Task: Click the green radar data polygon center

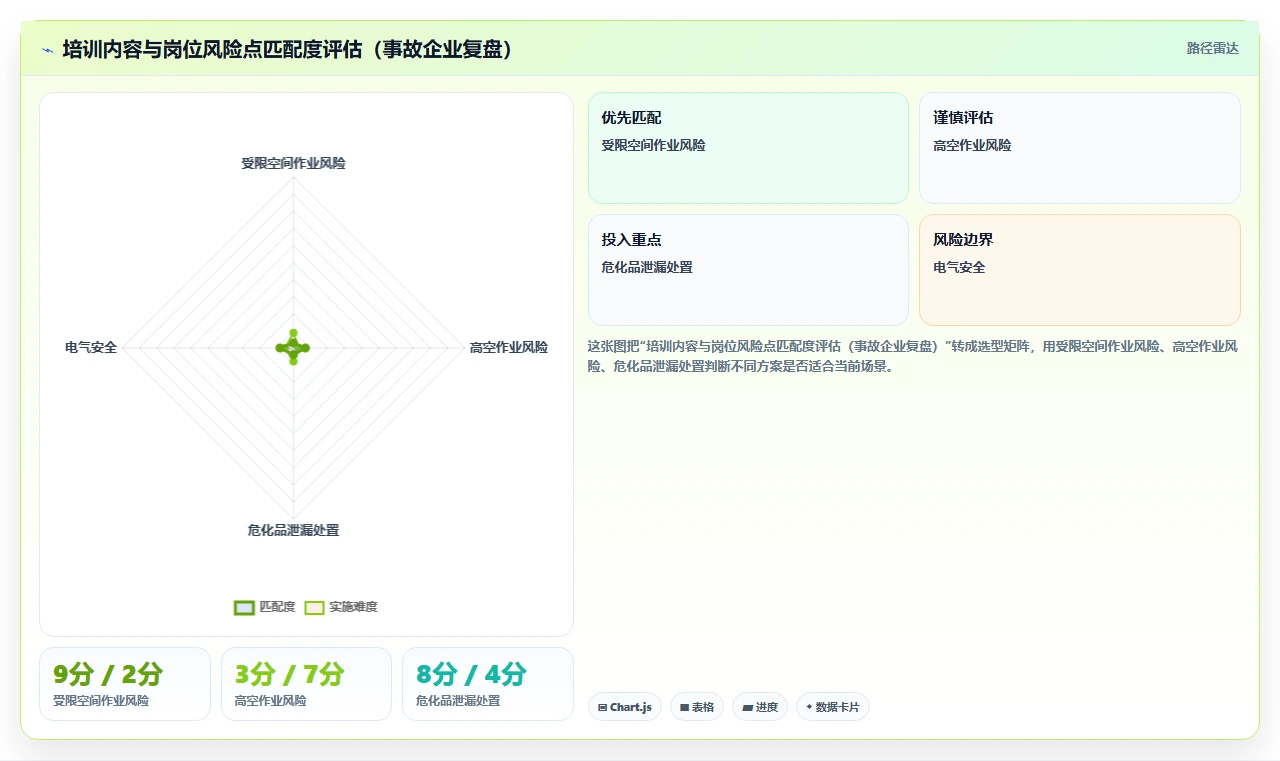Action: point(293,348)
